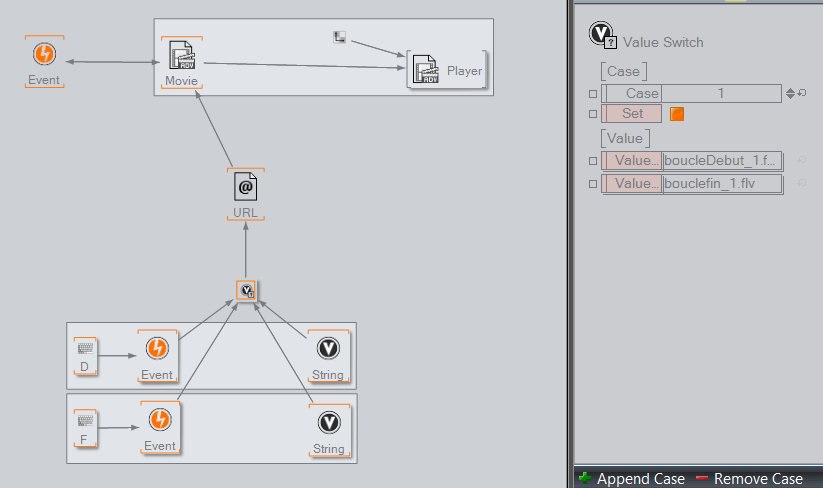Select the small Value Switch node
The height and width of the screenshot is (488, 823).
pyautogui.click(x=246, y=290)
